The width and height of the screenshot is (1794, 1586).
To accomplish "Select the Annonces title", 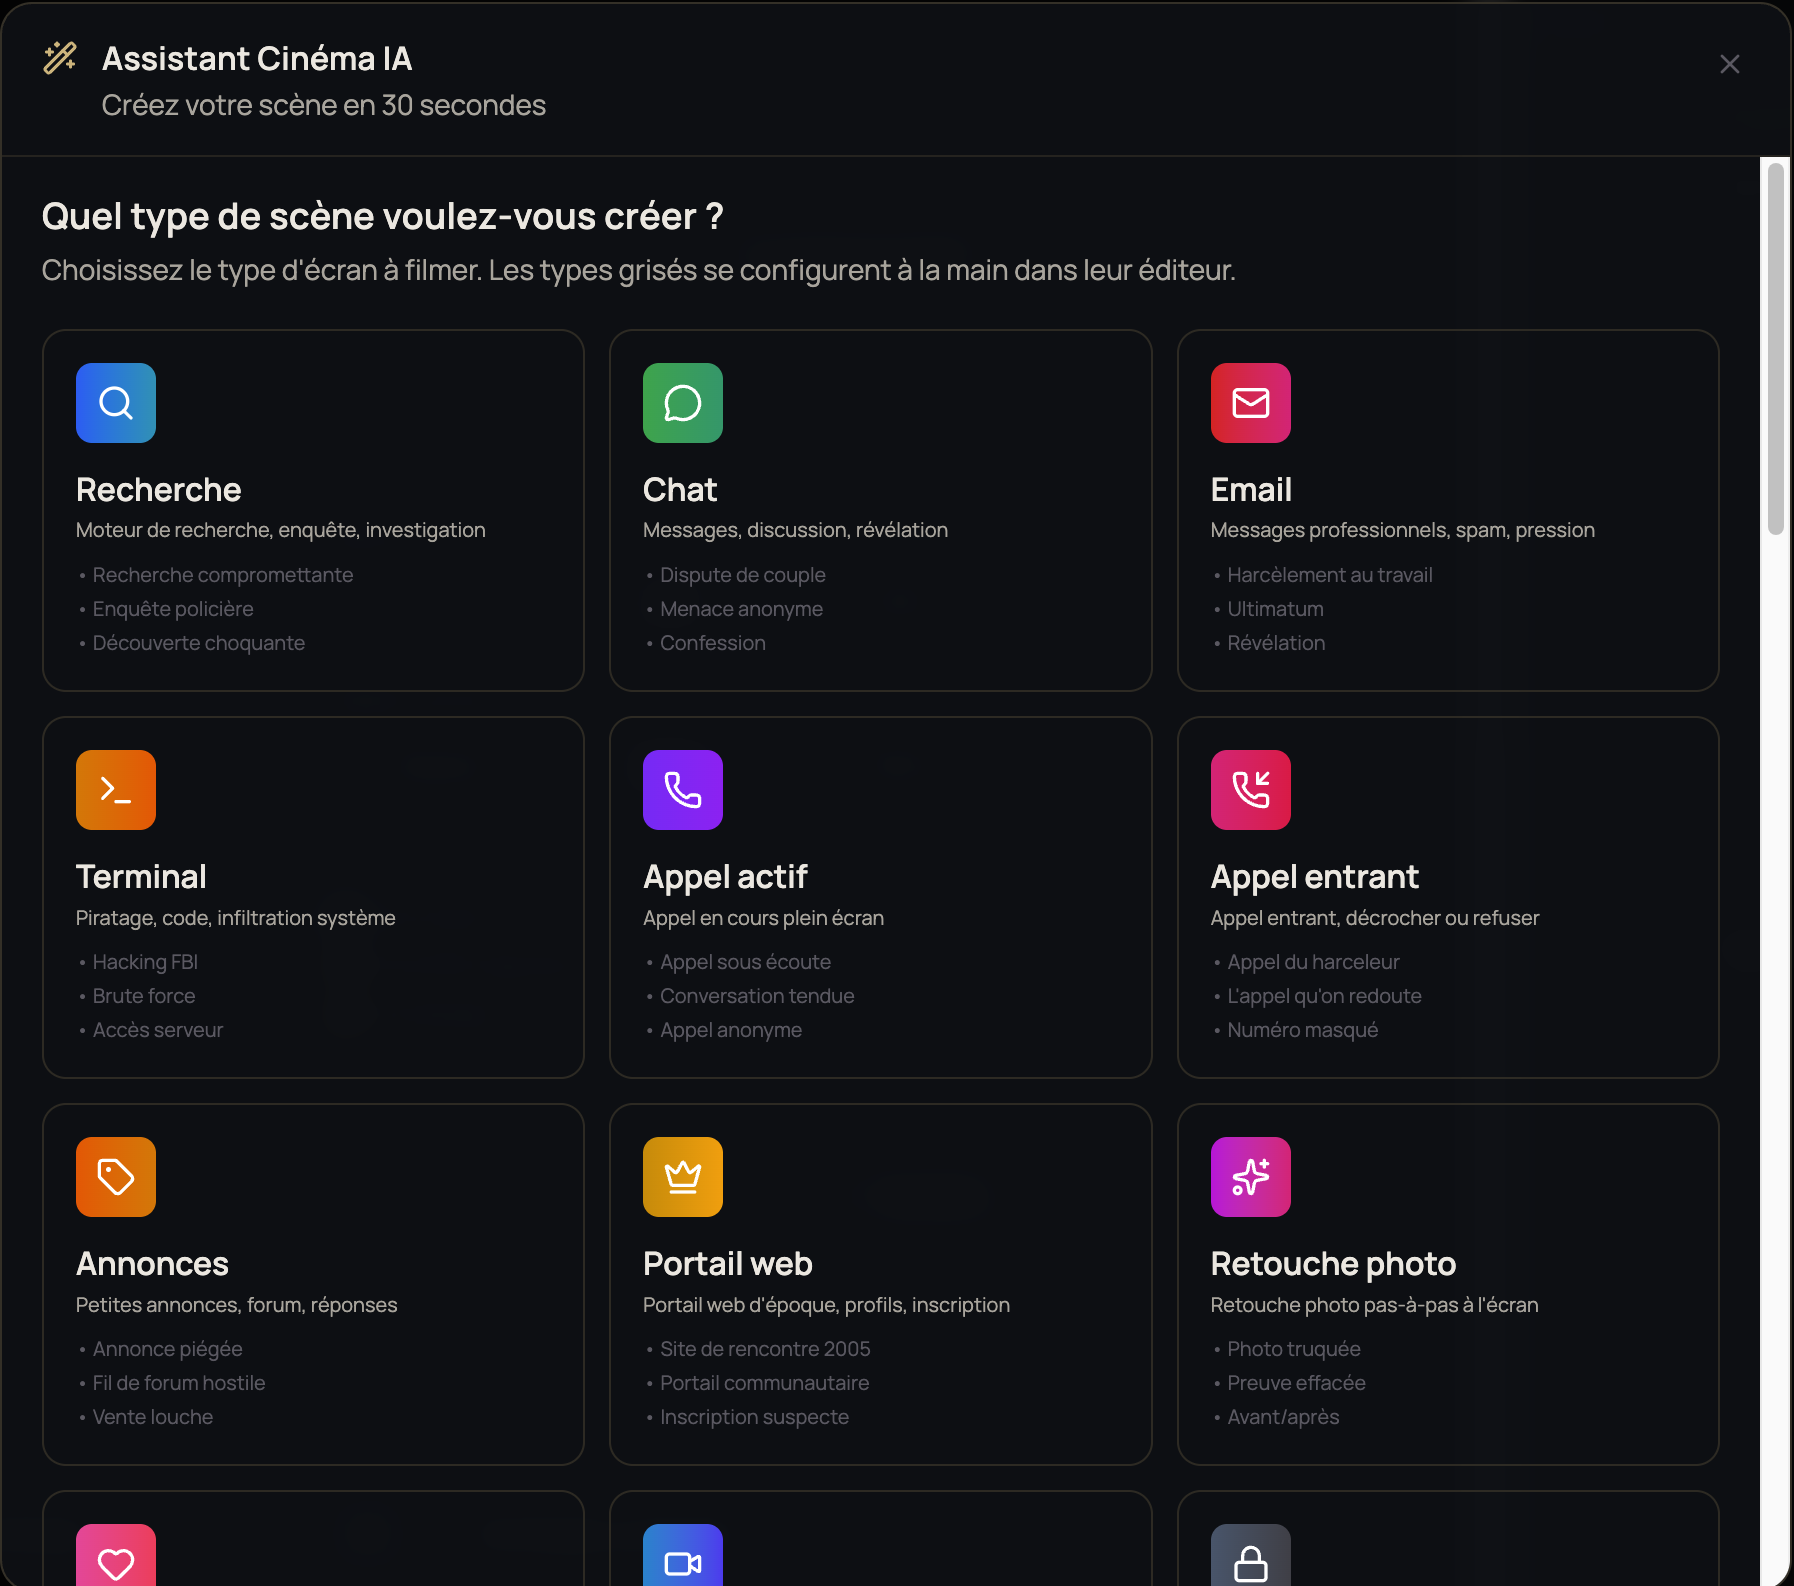I will 152,1264.
